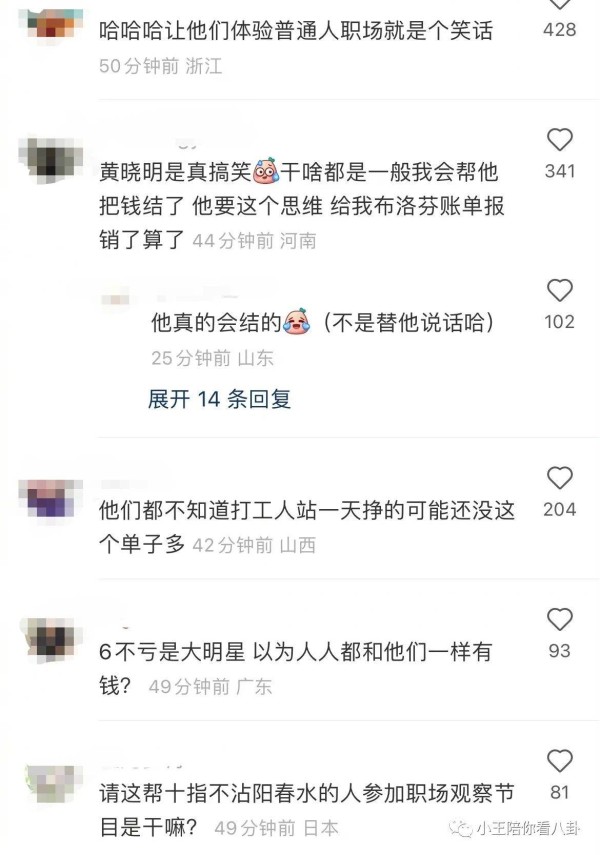Like the reply 他真的会结的 with 102 likes
This screenshot has width=600, height=855.
coord(560,290)
